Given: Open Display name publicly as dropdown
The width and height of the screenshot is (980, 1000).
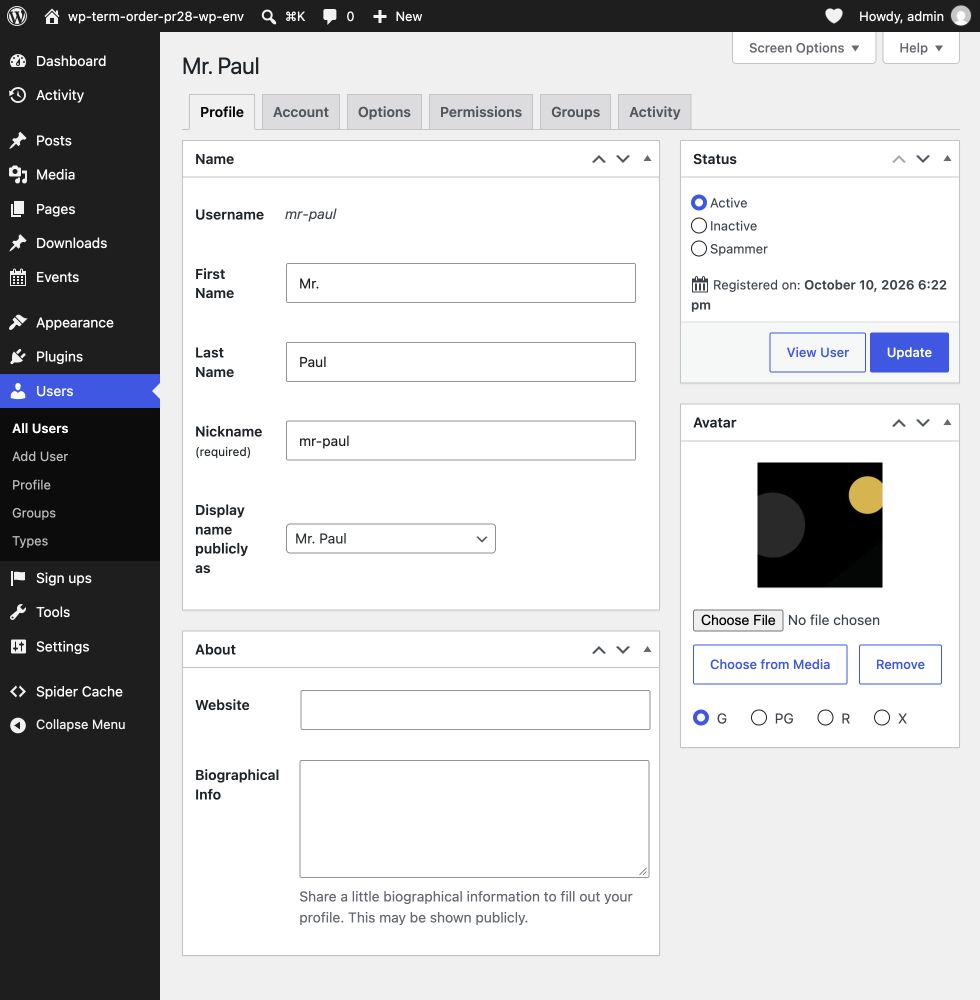Looking at the screenshot, I should tap(391, 539).
